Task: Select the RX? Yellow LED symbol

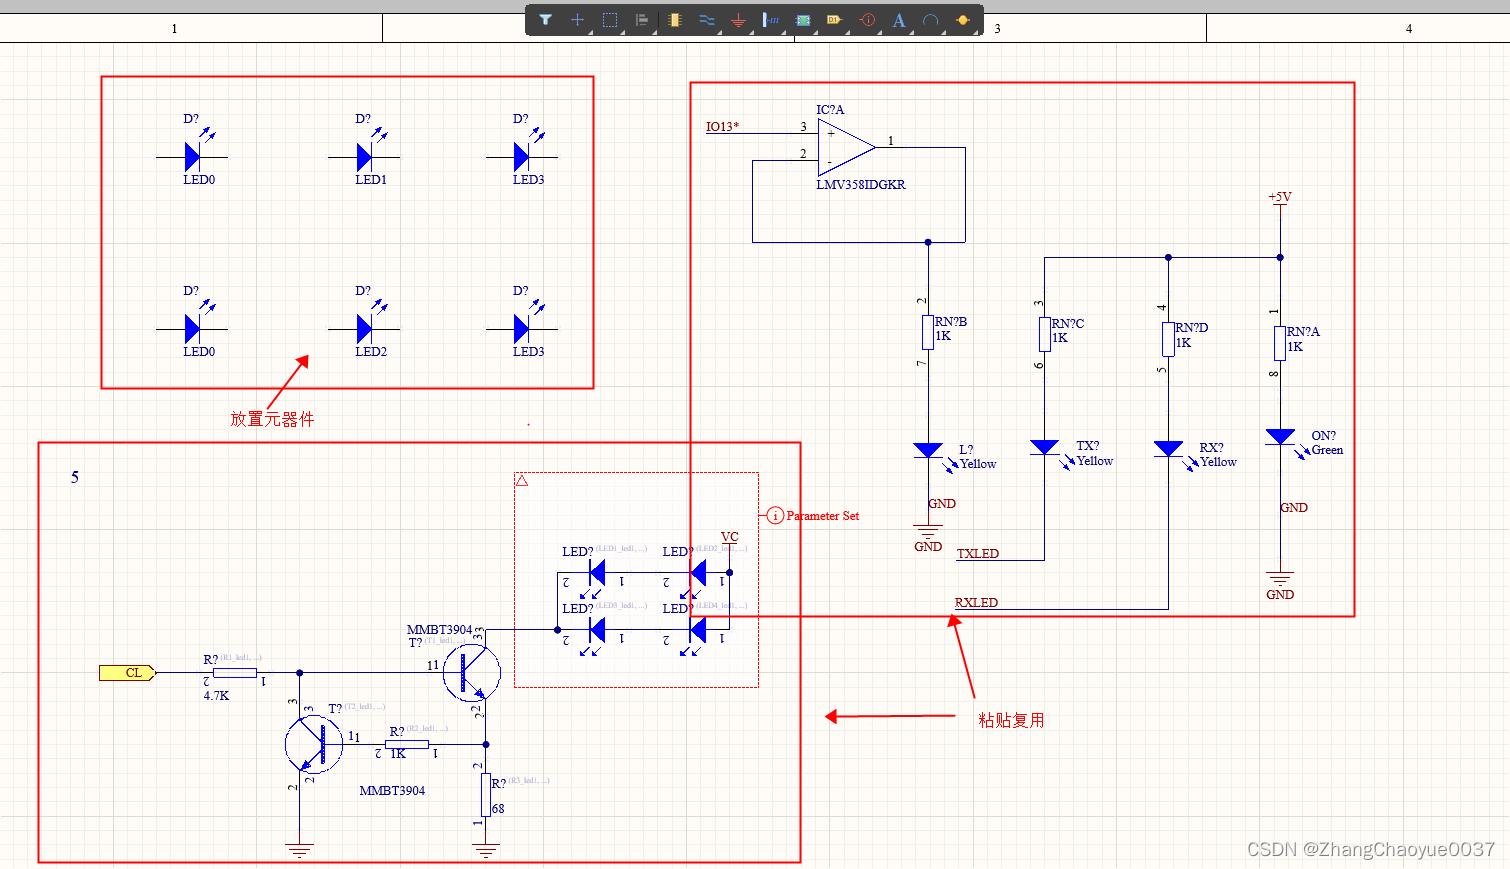Action: pos(1169,451)
